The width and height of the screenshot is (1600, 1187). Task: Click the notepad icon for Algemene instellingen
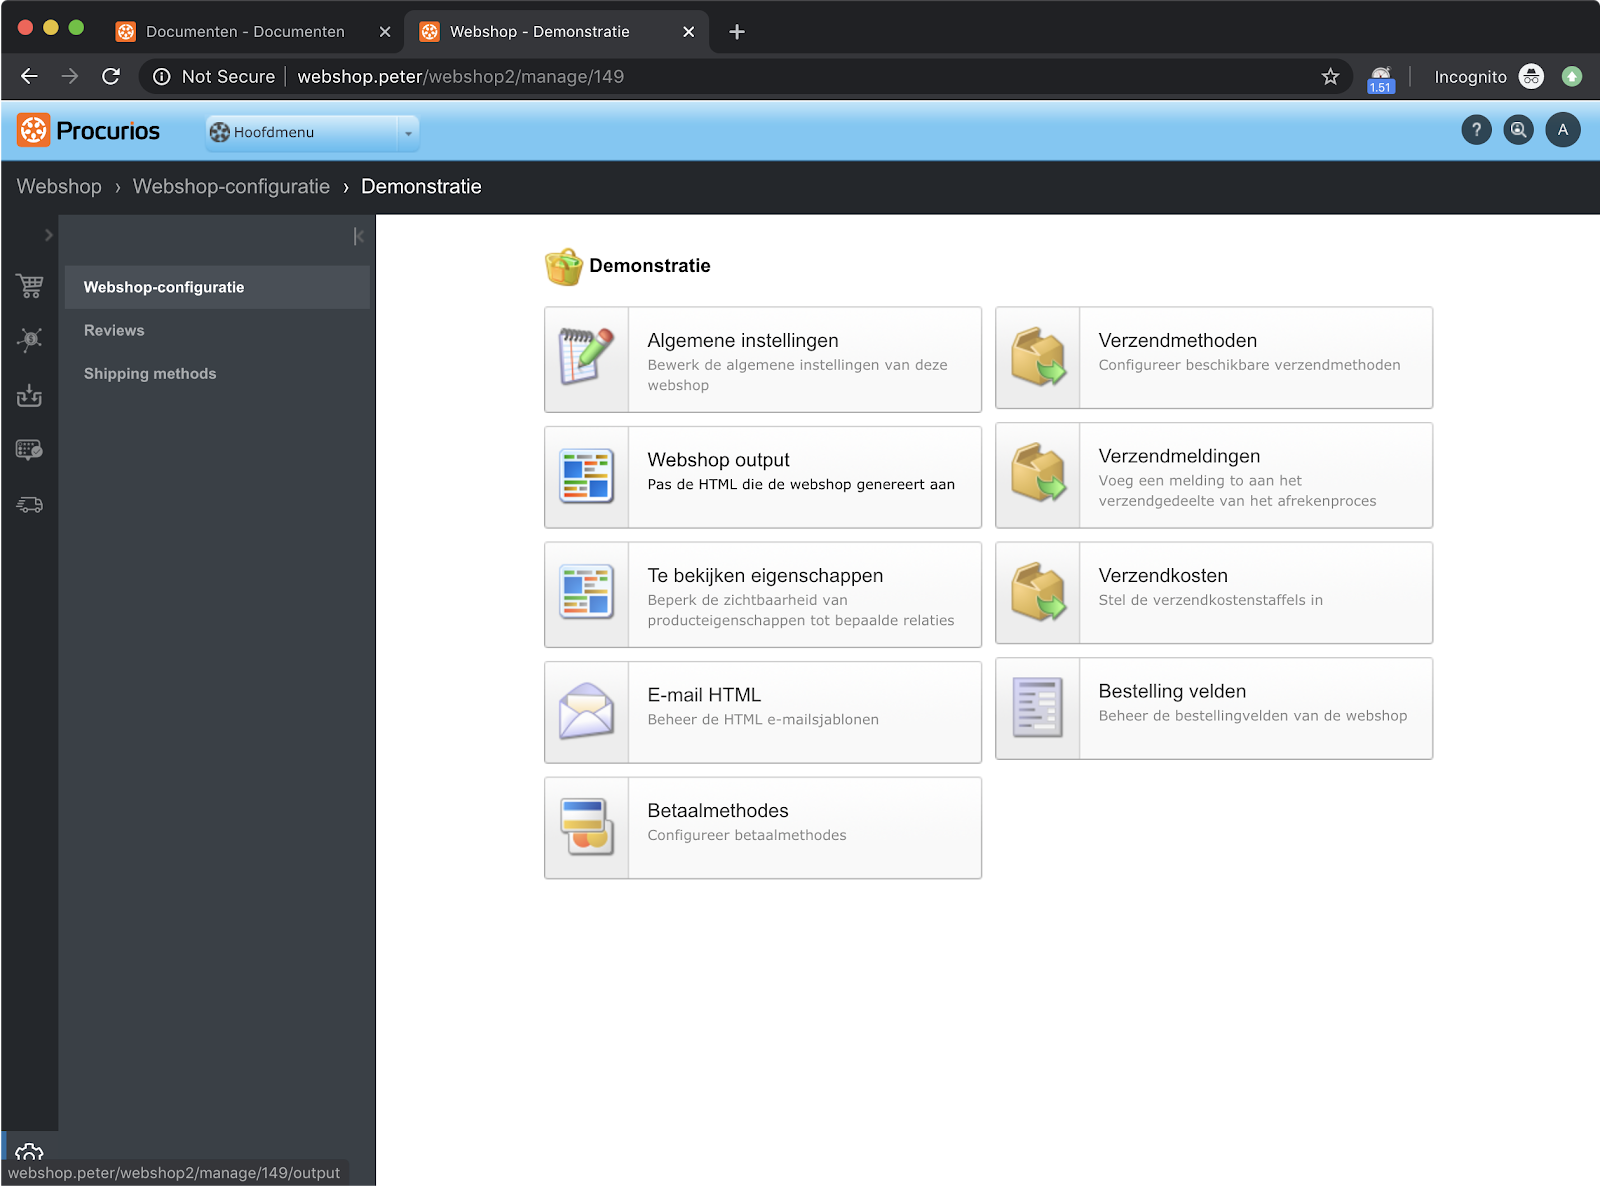(586, 356)
